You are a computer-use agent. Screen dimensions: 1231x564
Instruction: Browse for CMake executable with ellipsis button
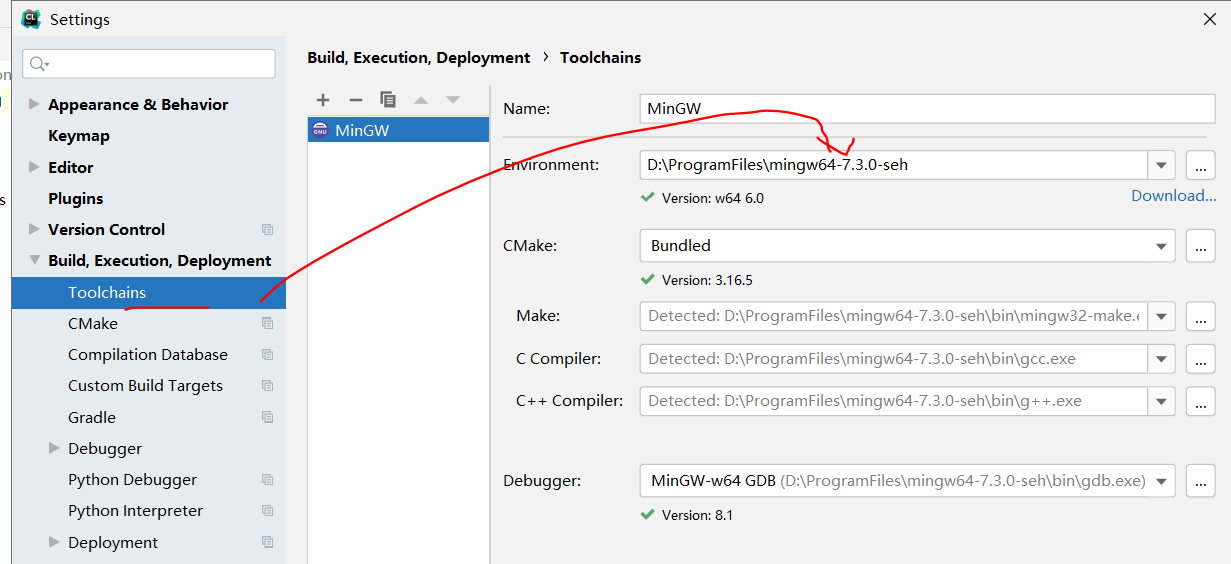click(1200, 245)
